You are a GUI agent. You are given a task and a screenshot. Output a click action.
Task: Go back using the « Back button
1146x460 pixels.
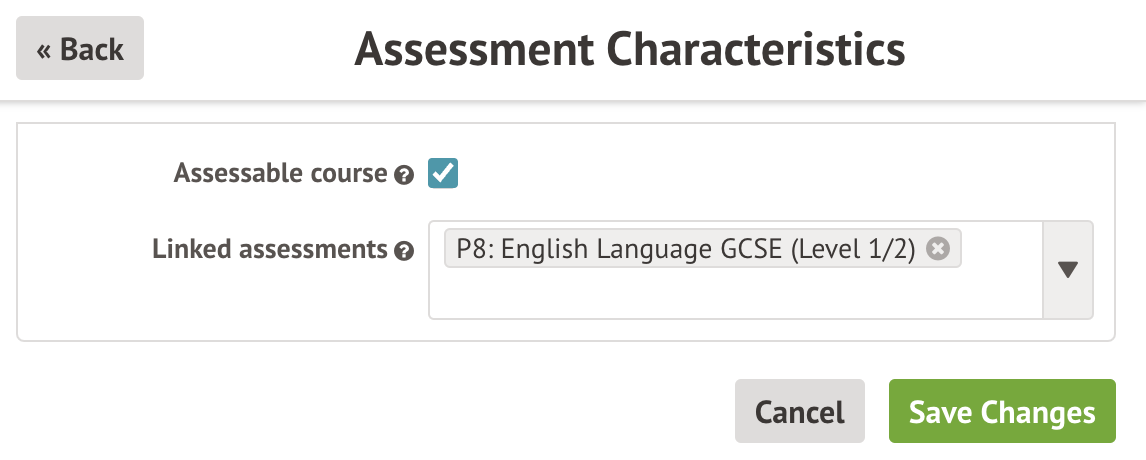click(80, 48)
